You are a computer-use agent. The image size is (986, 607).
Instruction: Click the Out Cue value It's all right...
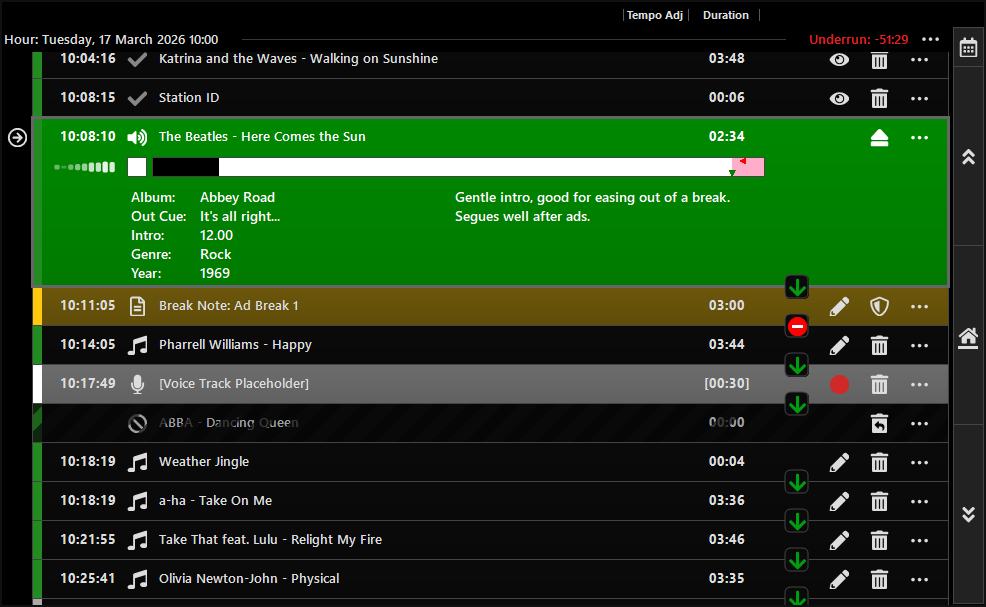[240, 216]
